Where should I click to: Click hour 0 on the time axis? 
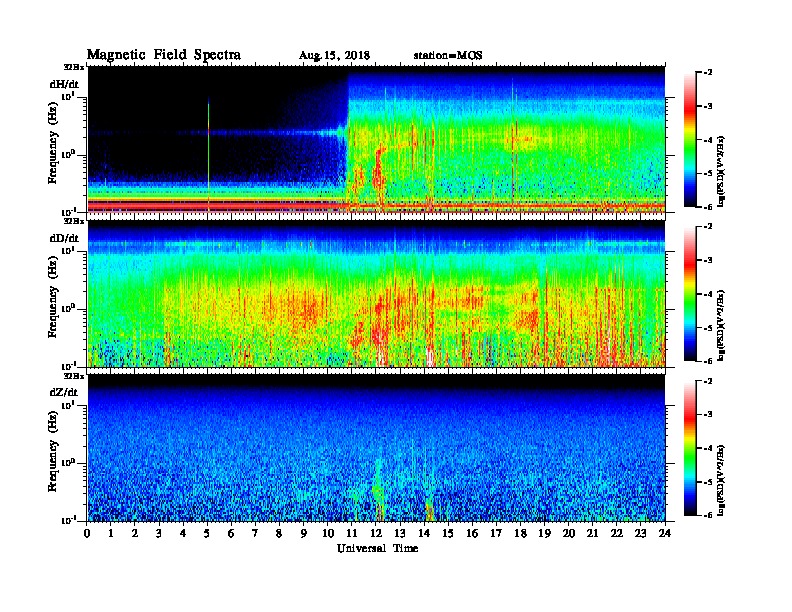tap(87, 534)
